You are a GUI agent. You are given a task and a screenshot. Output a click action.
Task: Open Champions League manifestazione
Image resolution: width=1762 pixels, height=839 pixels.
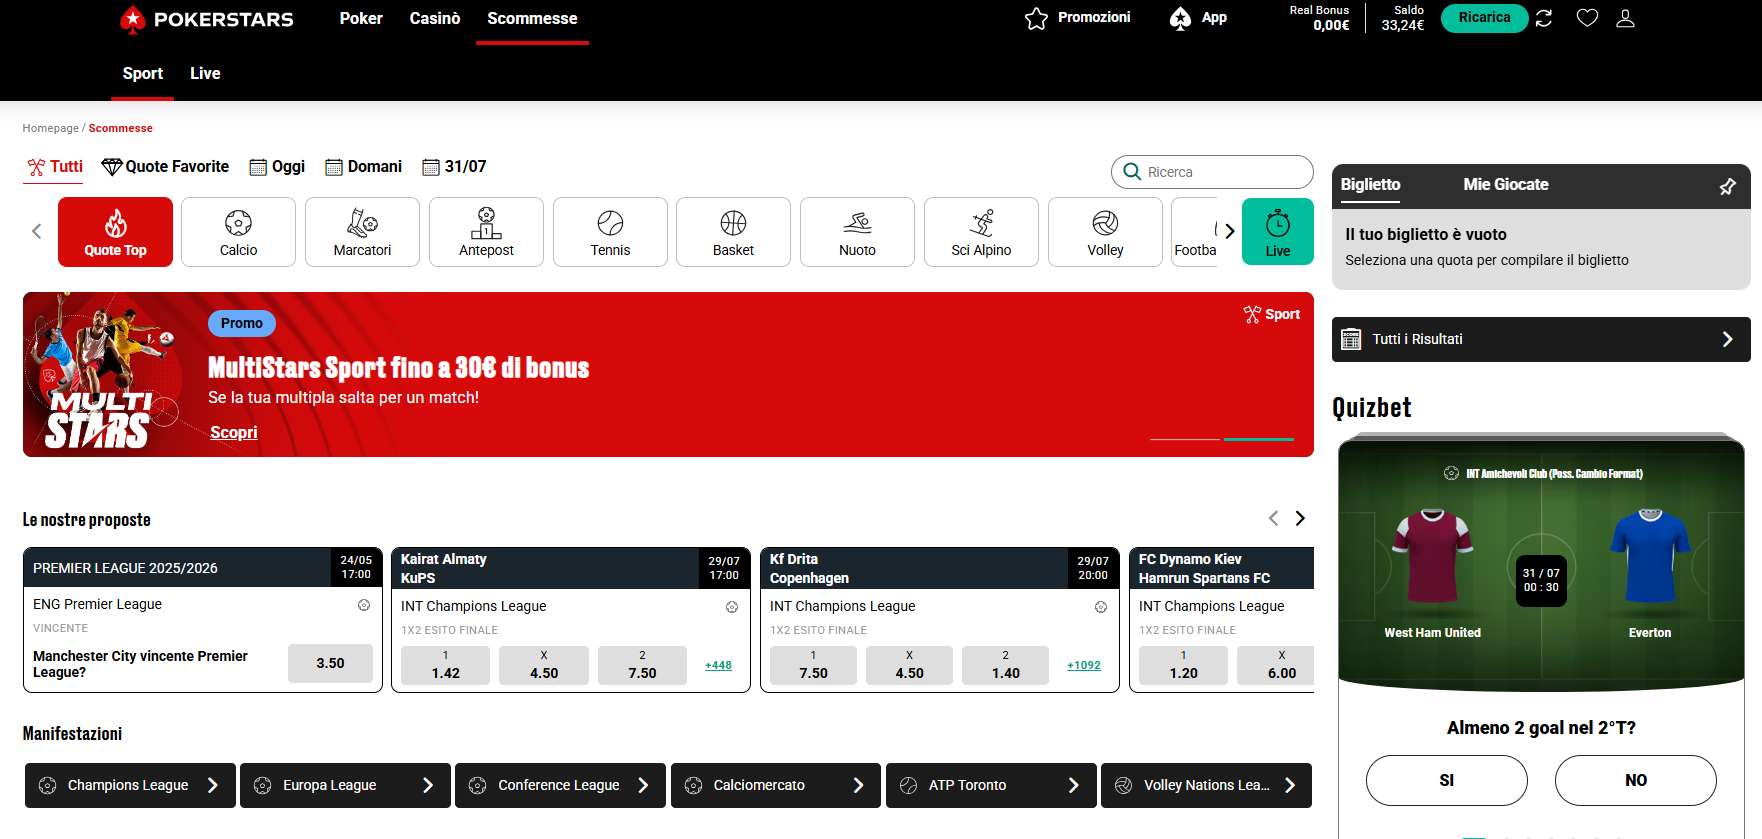(x=130, y=785)
